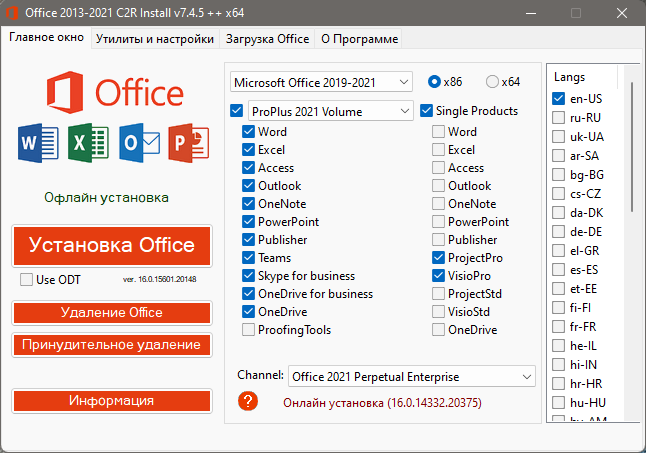Click the red question mark help icon
The height and width of the screenshot is (453, 646).
tap(249, 401)
